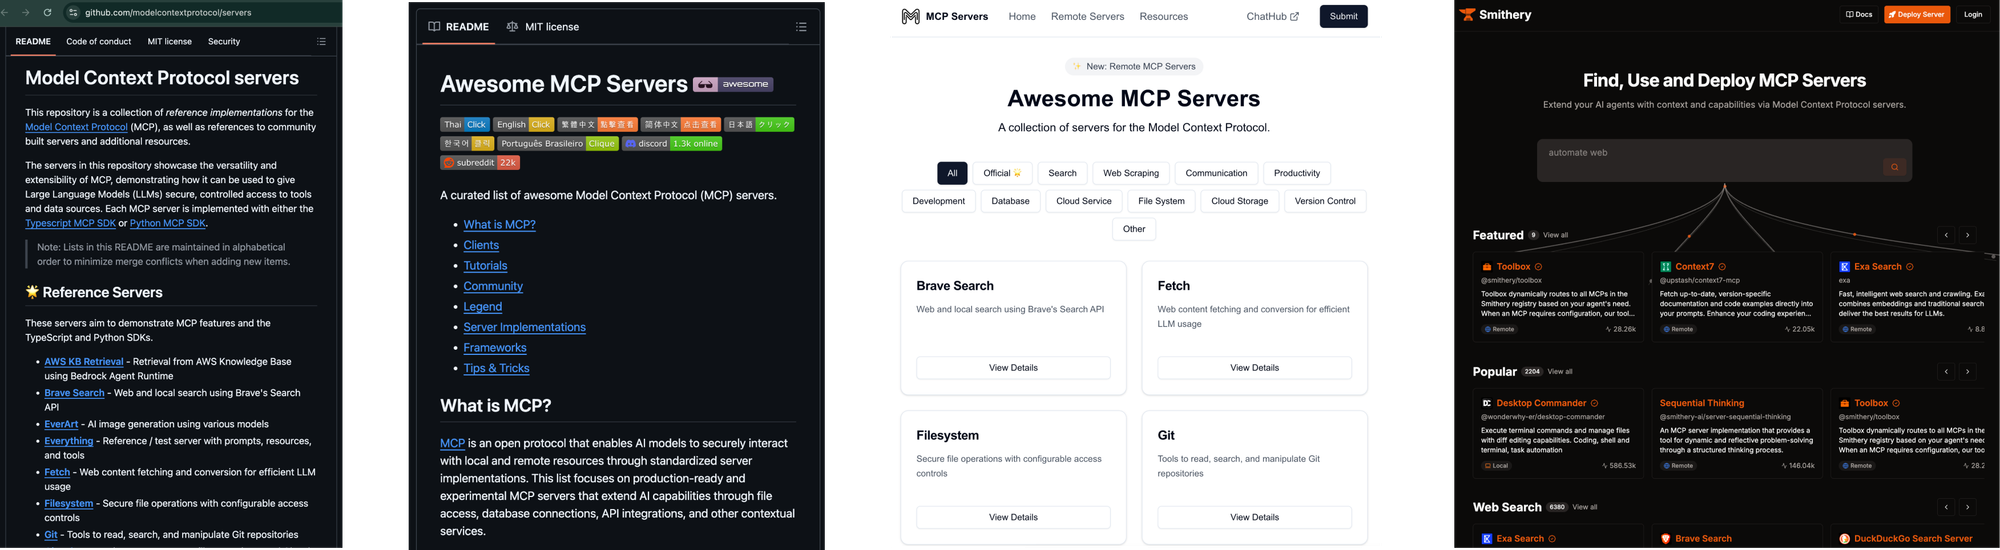2000x550 pixels.
Task: Select the All category filter
Action: tap(952, 173)
